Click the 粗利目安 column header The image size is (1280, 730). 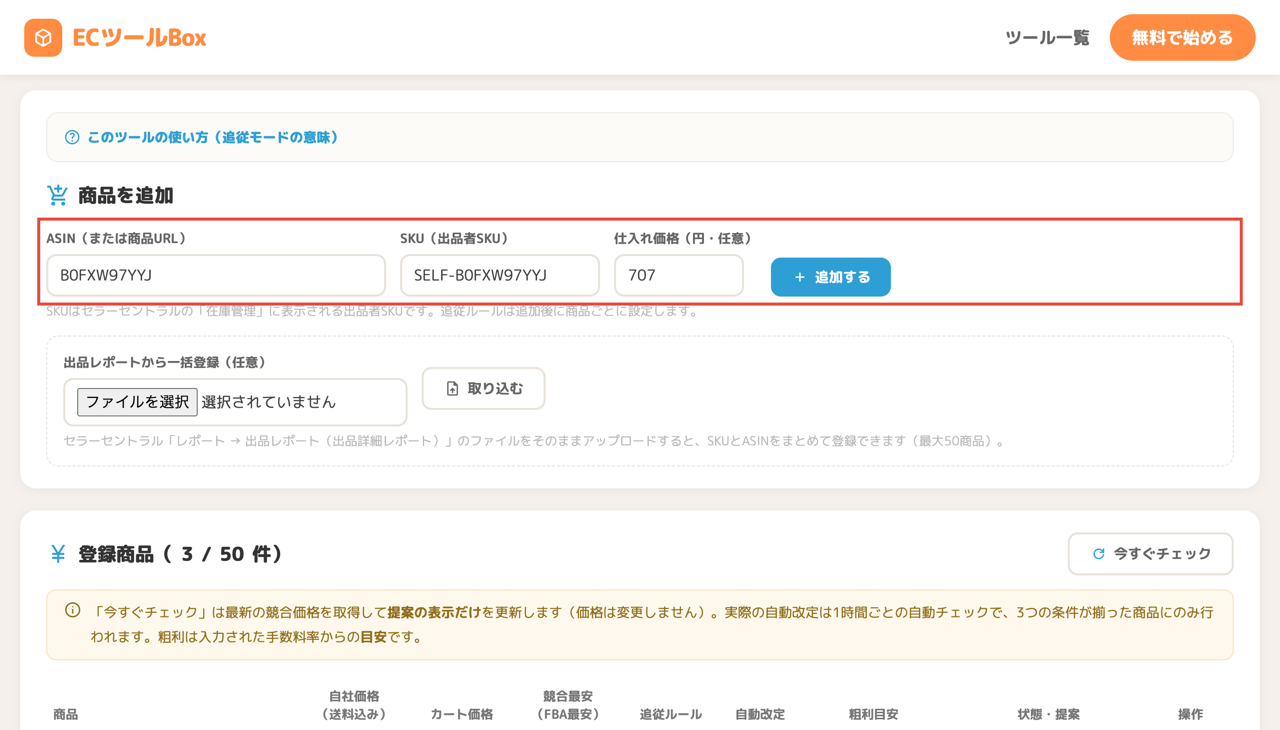[x=873, y=714]
